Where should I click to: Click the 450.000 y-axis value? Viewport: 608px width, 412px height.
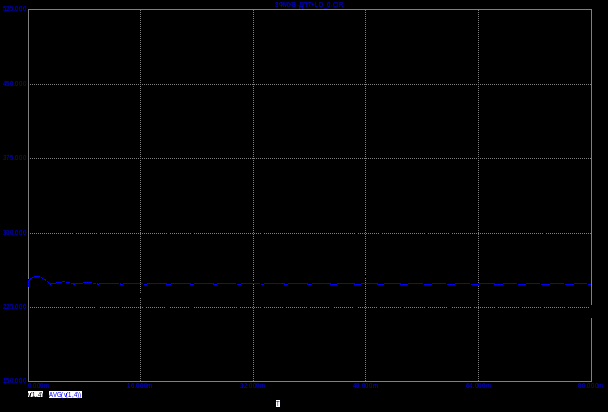tap(15, 84)
